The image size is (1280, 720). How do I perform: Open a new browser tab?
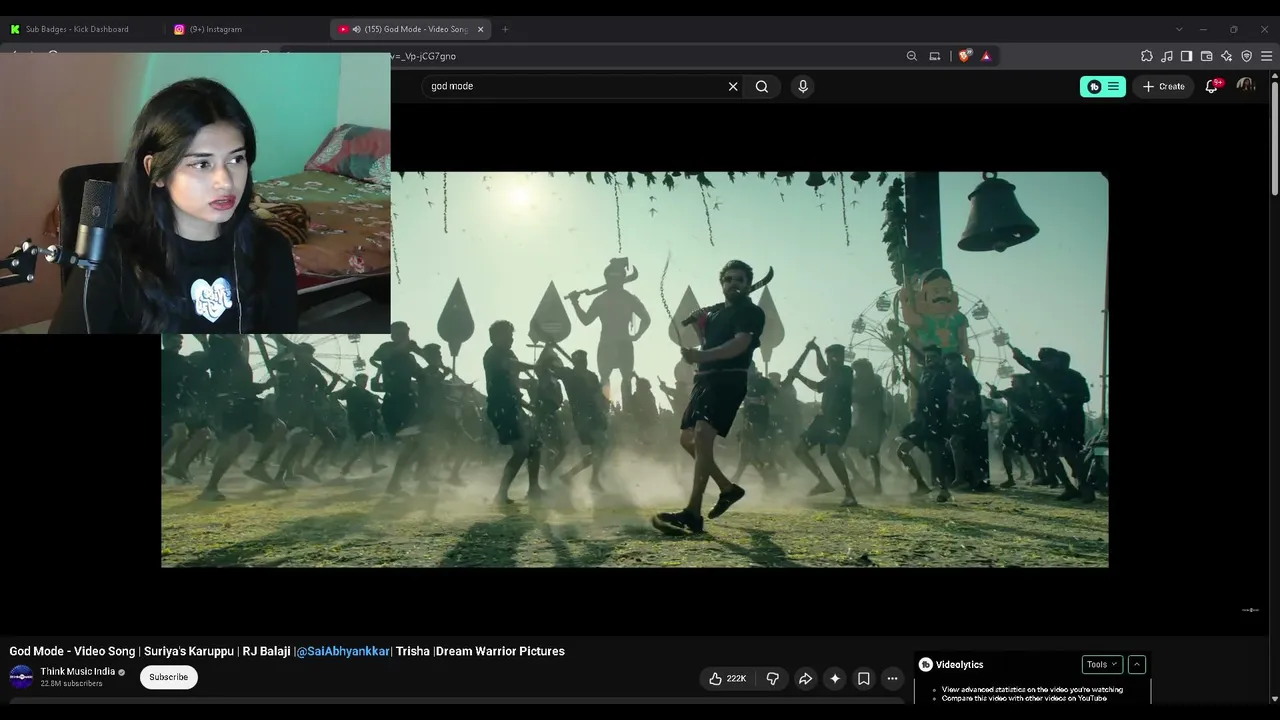pos(505,29)
